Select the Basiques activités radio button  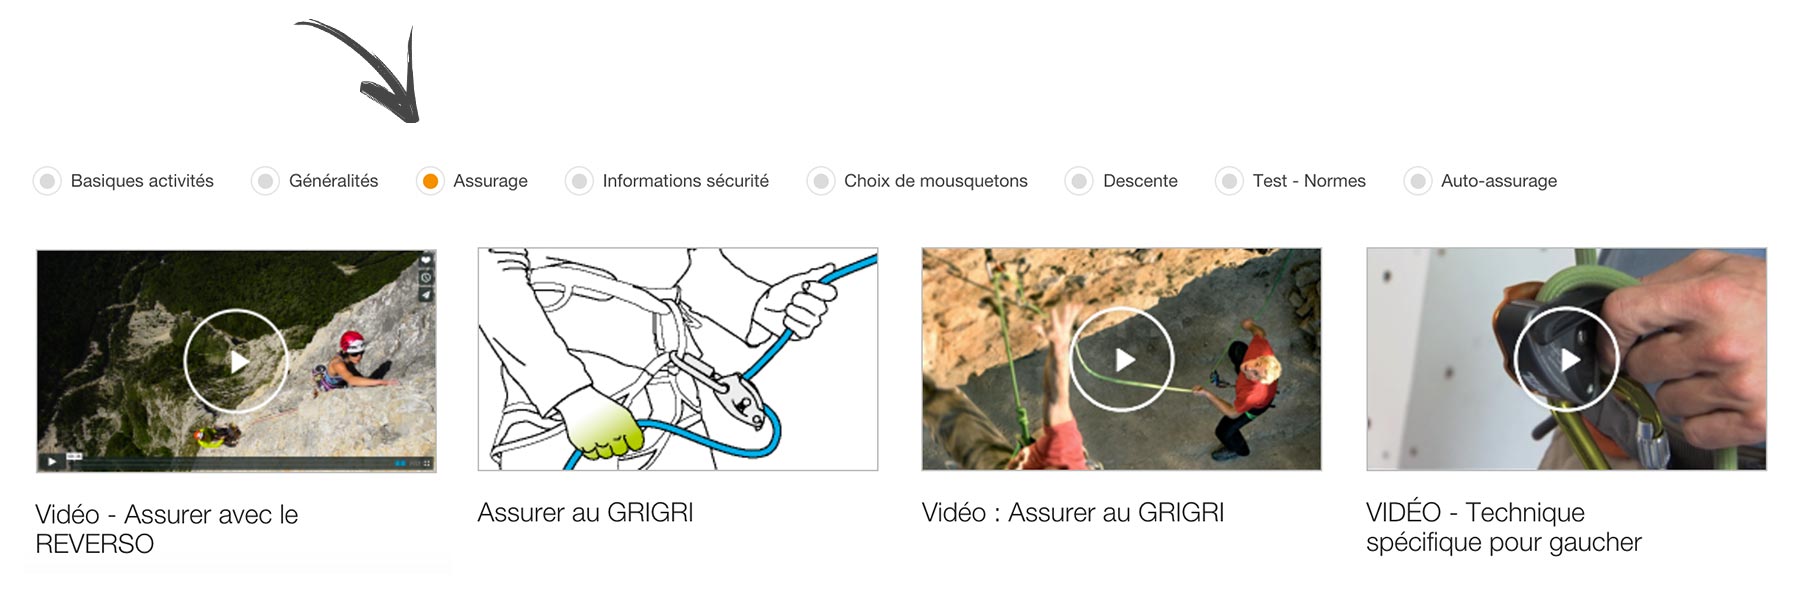tap(47, 181)
